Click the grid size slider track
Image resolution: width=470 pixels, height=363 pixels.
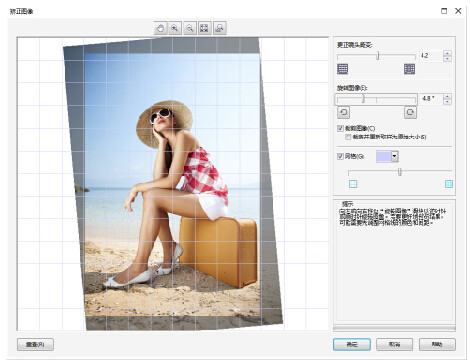[400, 172]
